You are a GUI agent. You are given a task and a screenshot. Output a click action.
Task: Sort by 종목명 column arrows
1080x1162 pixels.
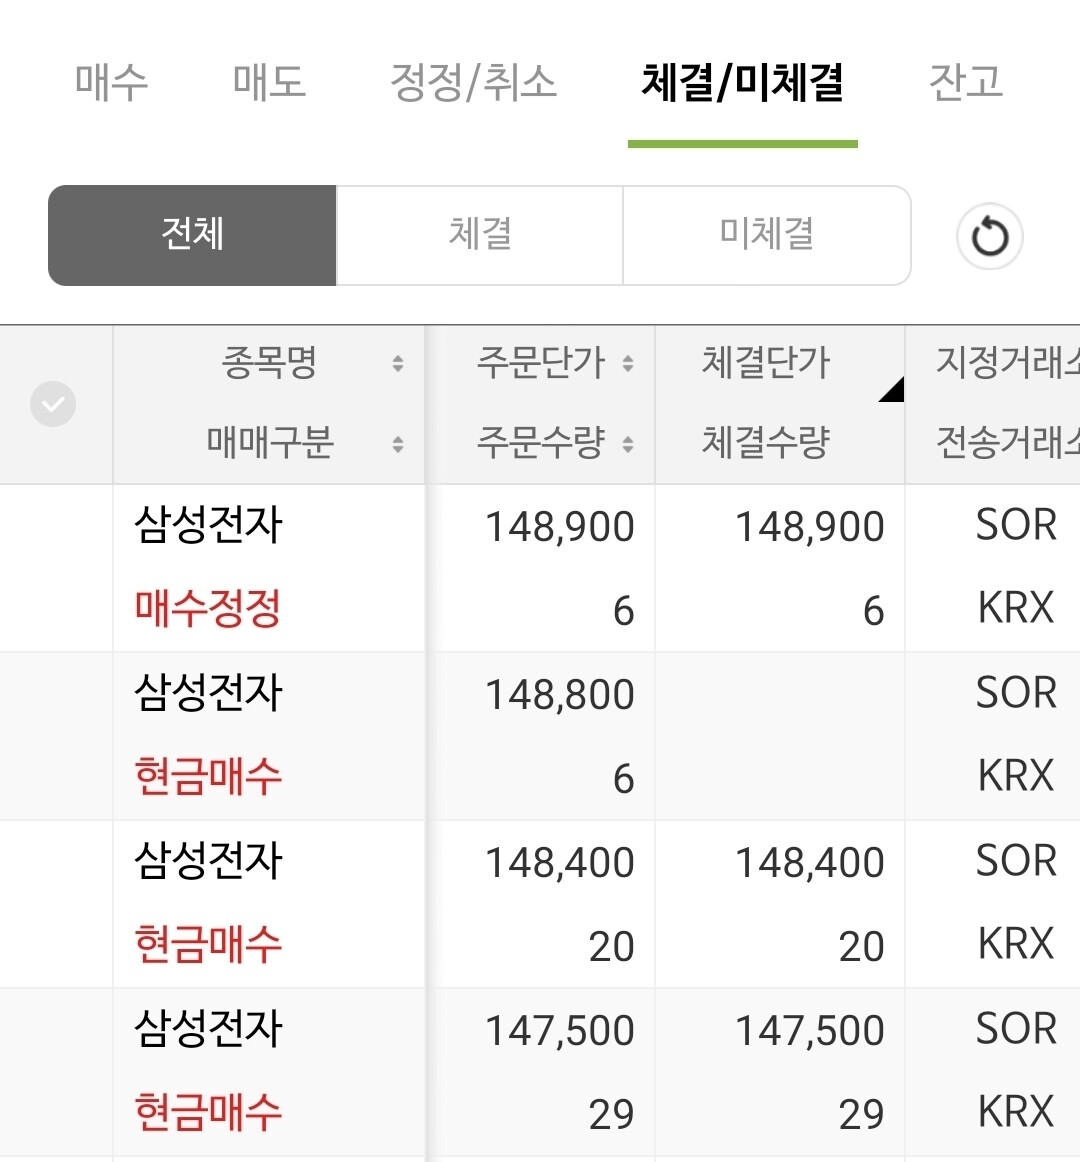pos(398,363)
